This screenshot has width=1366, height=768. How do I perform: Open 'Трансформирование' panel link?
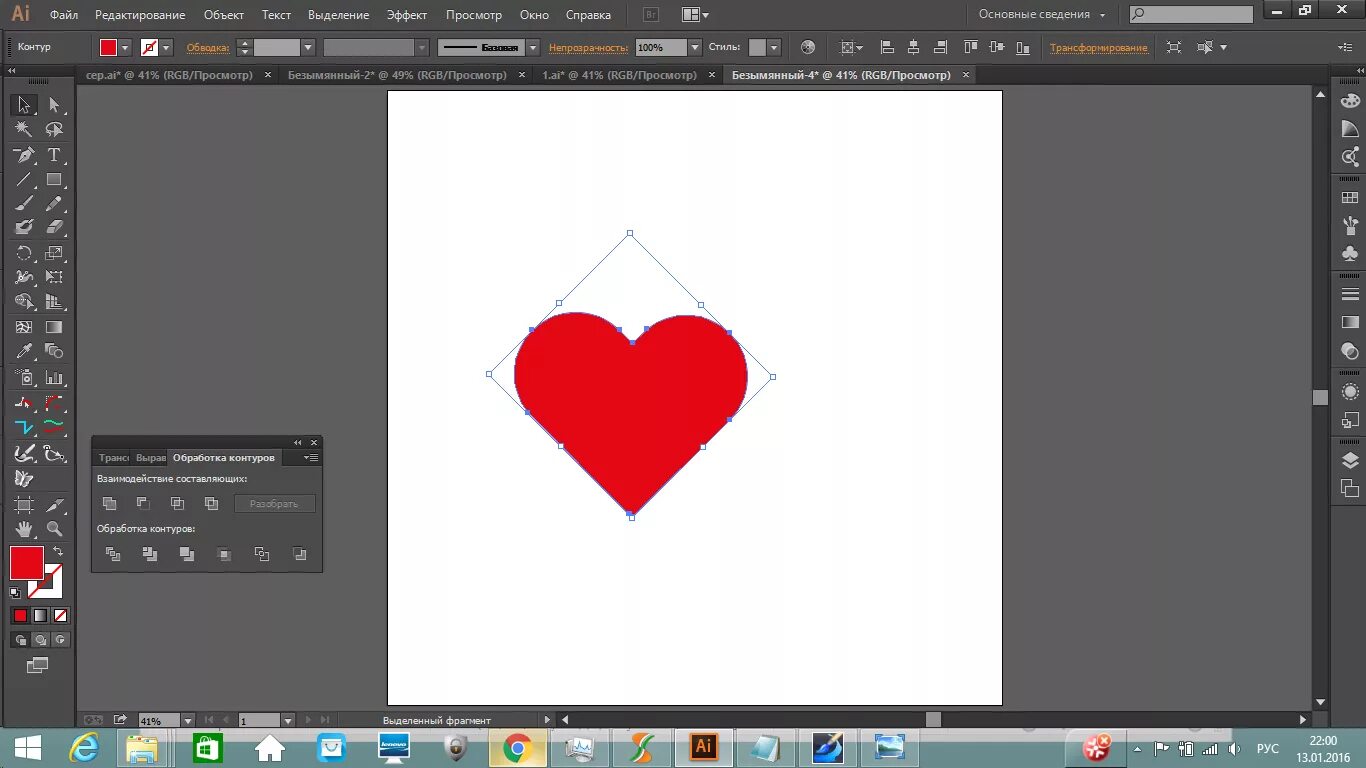pyautogui.click(x=1099, y=47)
